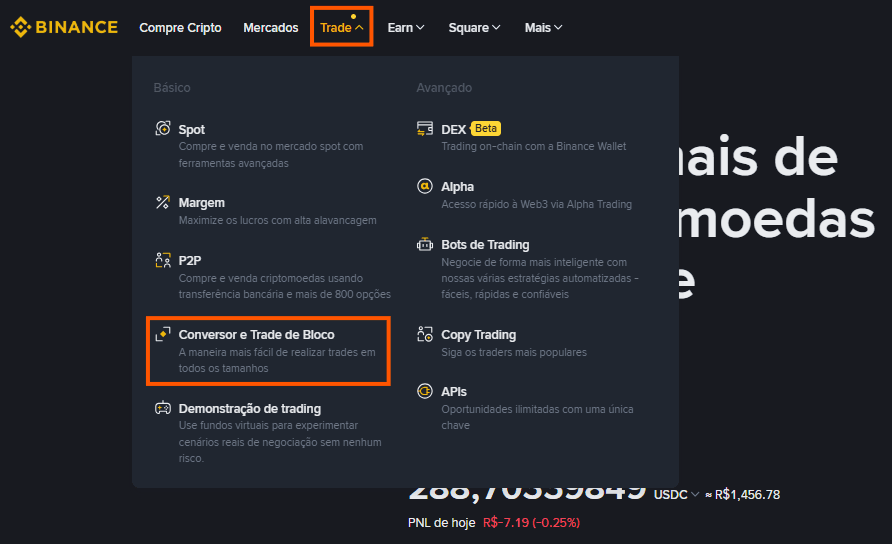Image resolution: width=892 pixels, height=544 pixels.
Task: Click the PNL de hoje label
Action: point(441,522)
